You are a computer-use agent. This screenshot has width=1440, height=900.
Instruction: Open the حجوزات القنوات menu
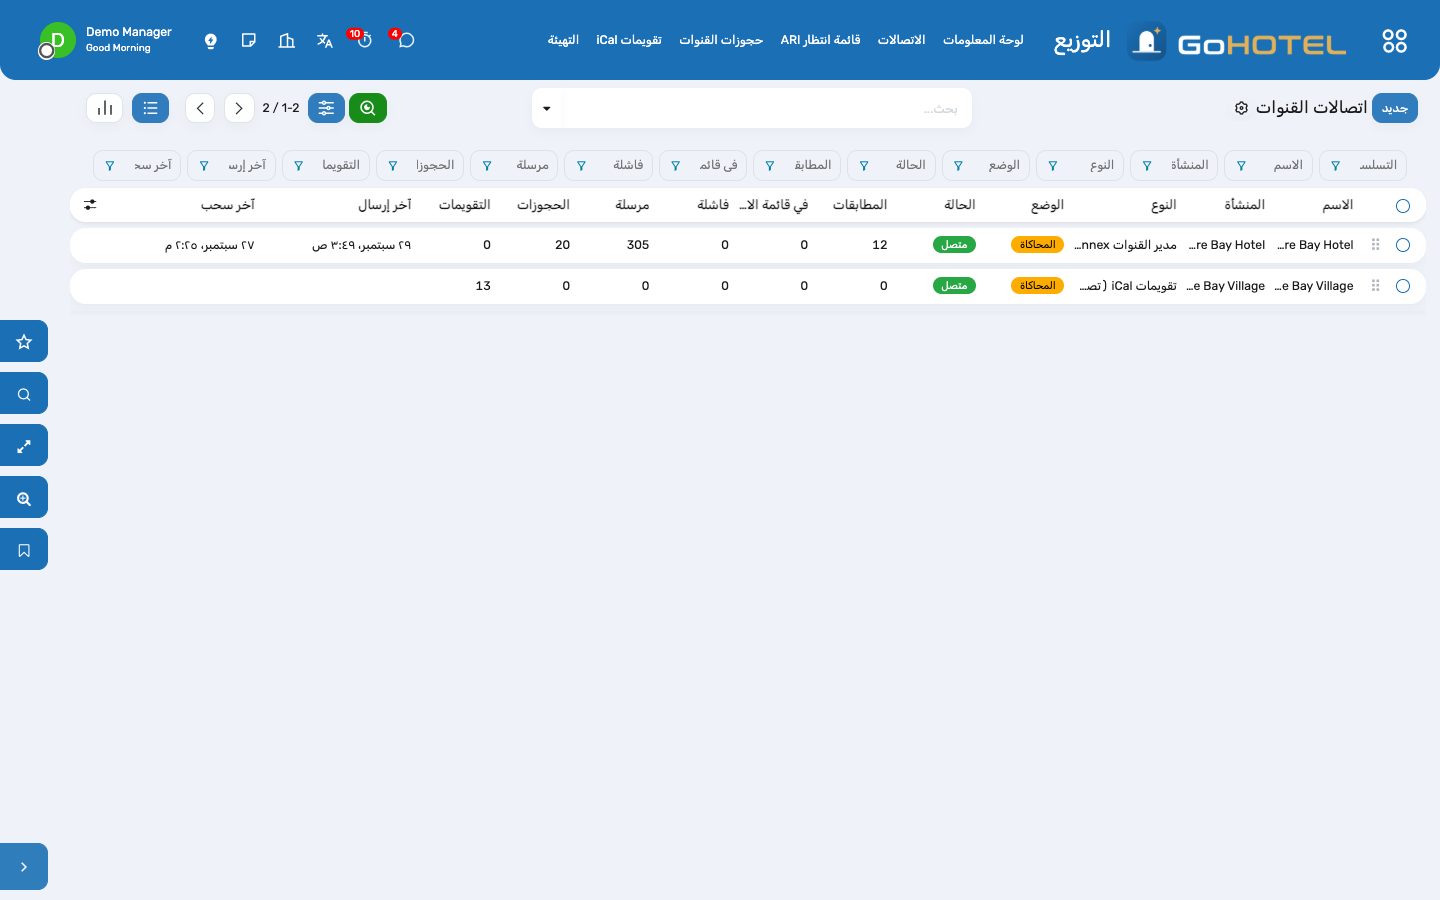tap(721, 40)
